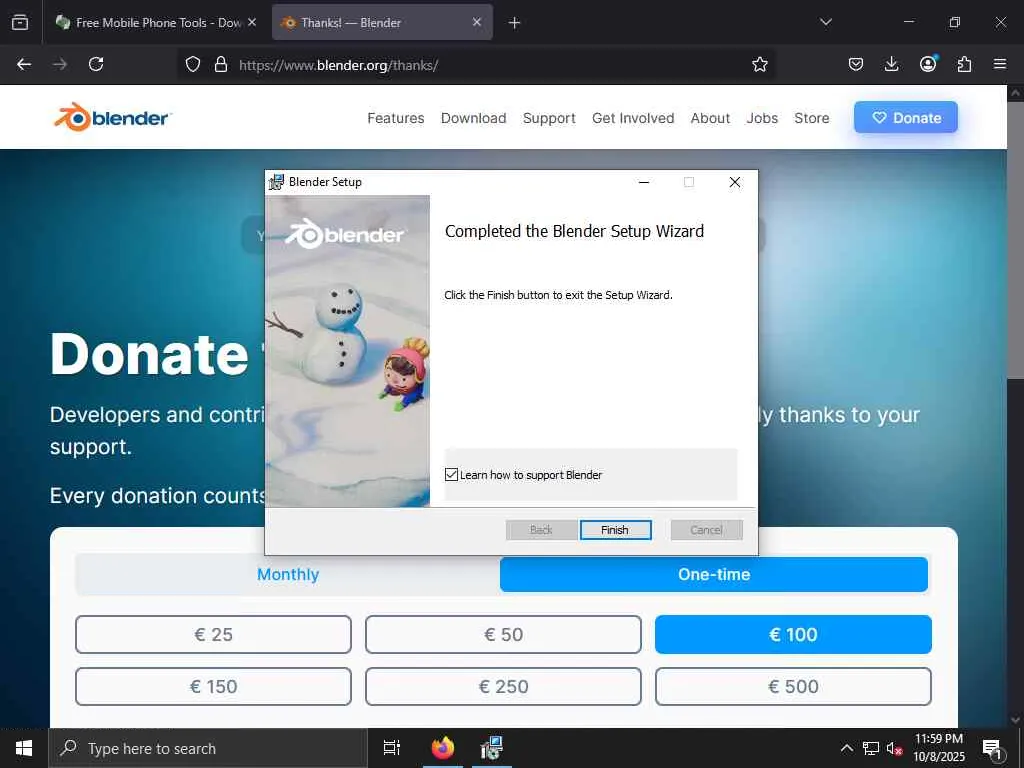This screenshot has width=1024, height=768.
Task: Open a new browser tab
Action: [x=515, y=23]
